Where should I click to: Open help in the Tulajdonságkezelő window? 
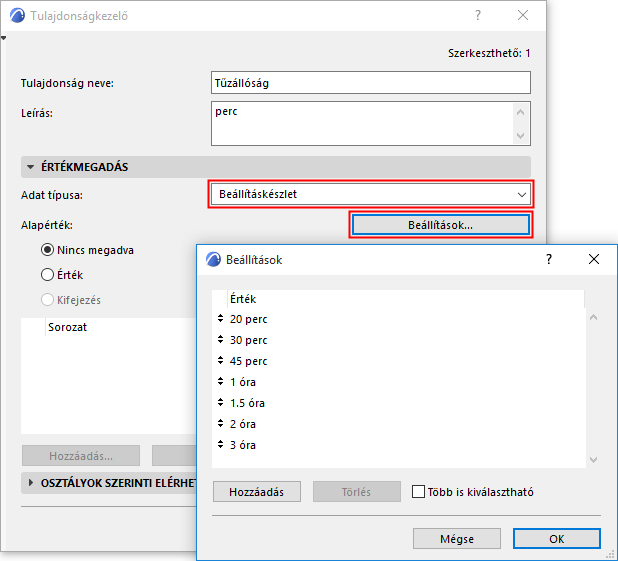tap(478, 15)
